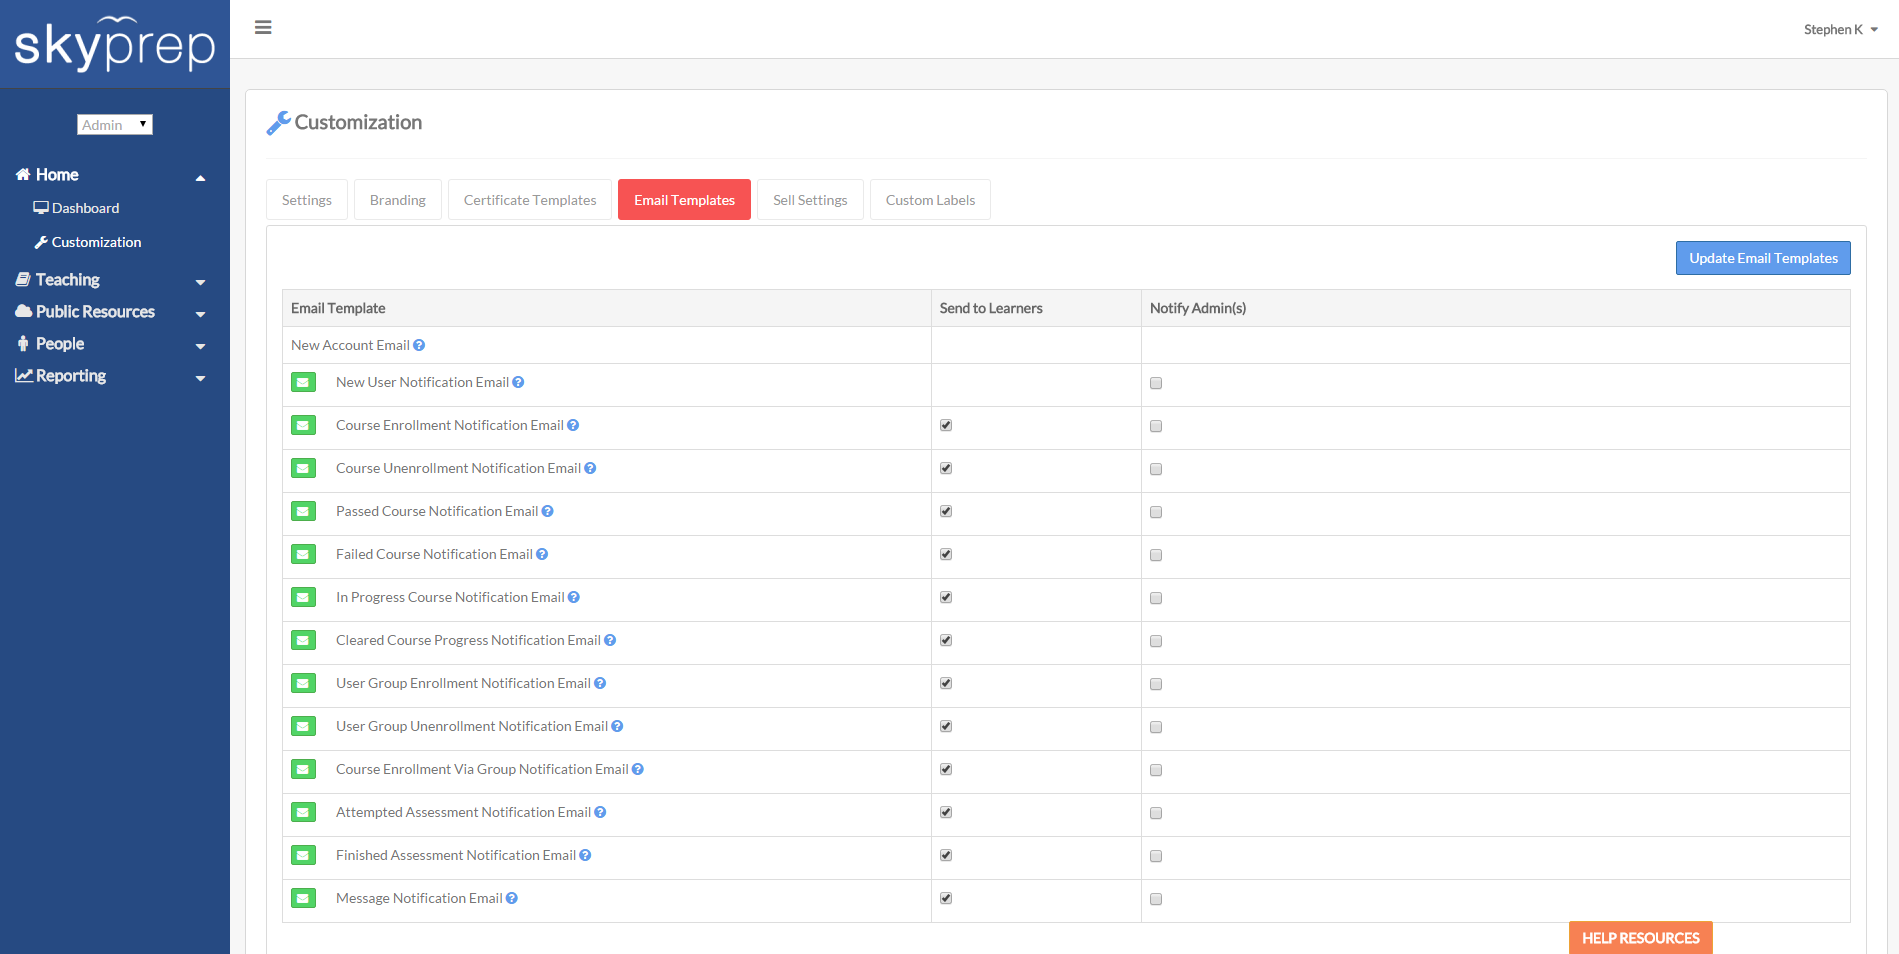This screenshot has height=954, width=1899.
Task: Enable Notify Admin for New User Notification Email
Action: [1156, 383]
